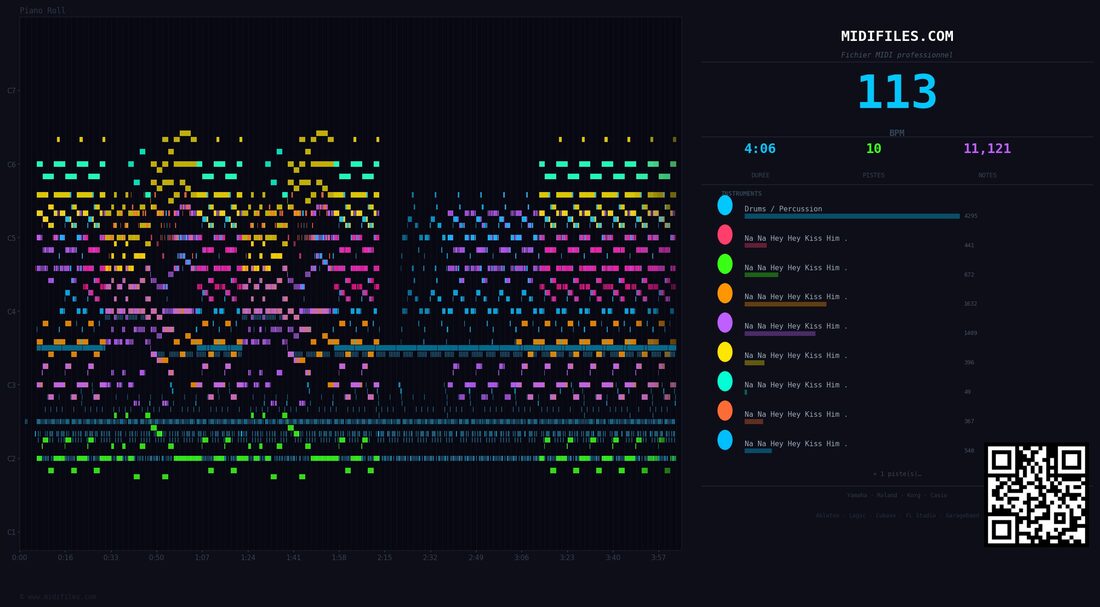Click the large 113 BPM tempo value
Screen dimensions: 1100x607
pos(897,92)
